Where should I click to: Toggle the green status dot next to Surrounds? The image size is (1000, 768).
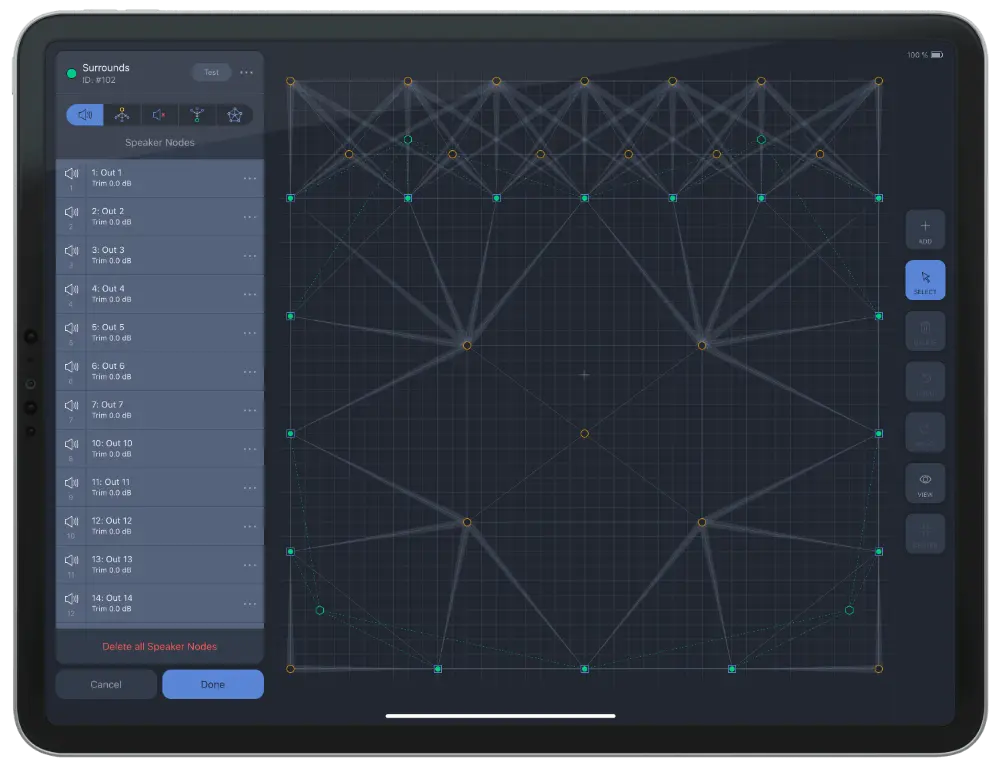click(70, 72)
